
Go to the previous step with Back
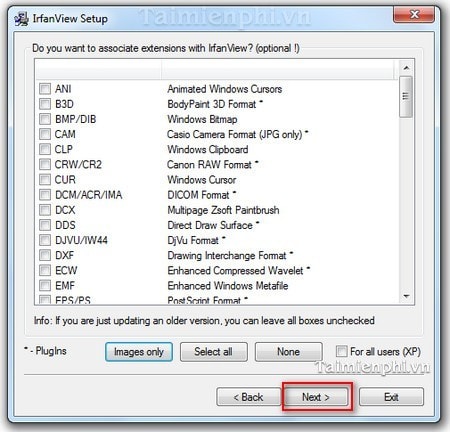(249, 397)
